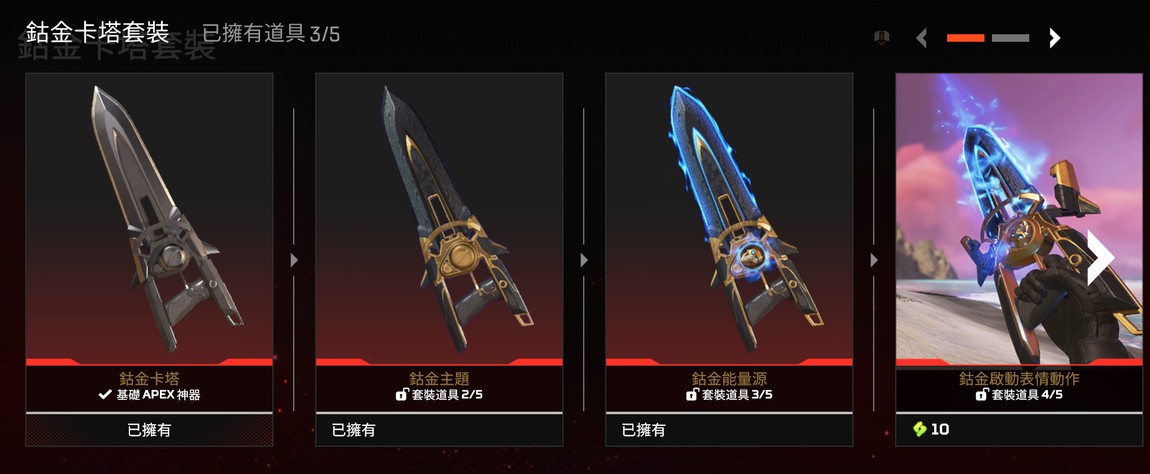Click the 已擁有 button under 鈷金能量源

[729, 430]
